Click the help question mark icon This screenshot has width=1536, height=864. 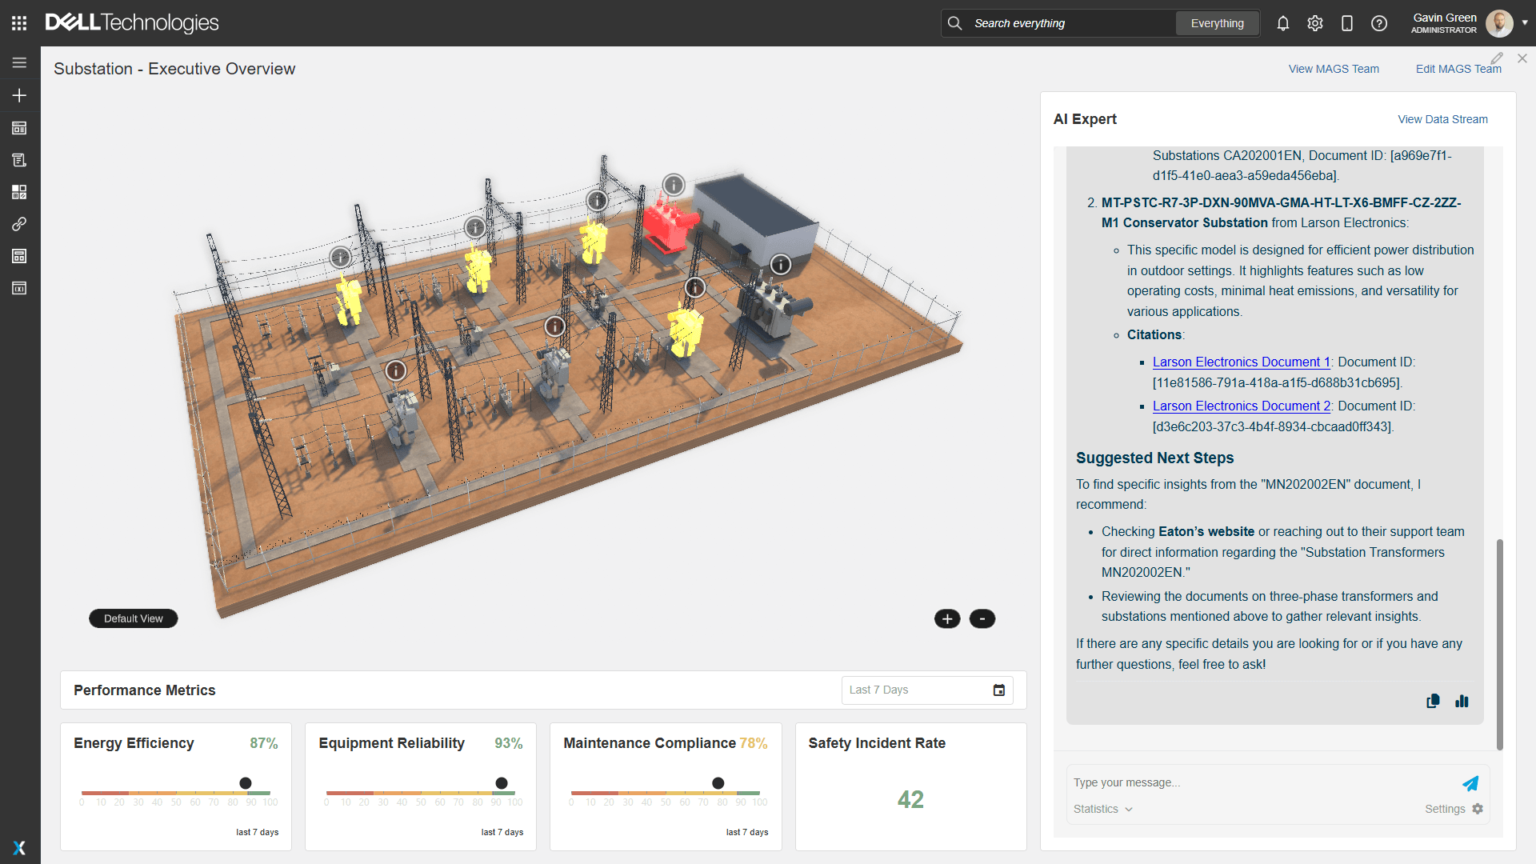point(1379,23)
